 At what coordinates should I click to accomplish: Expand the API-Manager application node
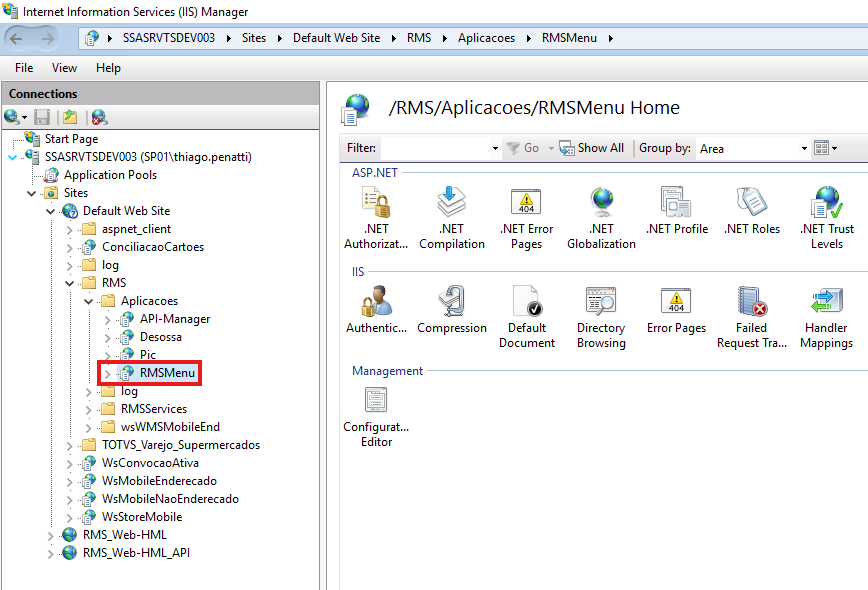pyautogui.click(x=107, y=320)
